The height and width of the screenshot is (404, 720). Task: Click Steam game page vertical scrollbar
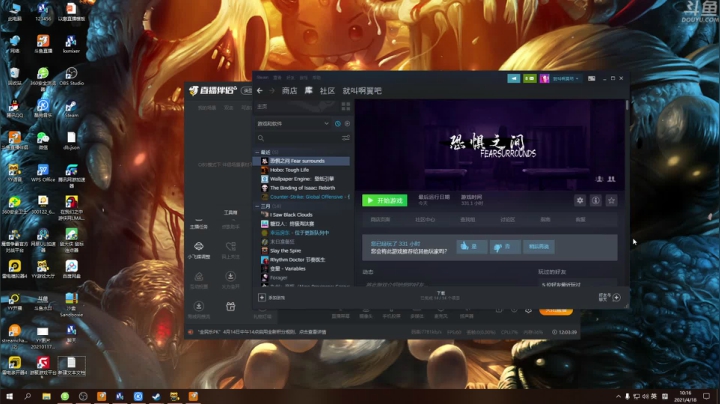tap(627, 106)
